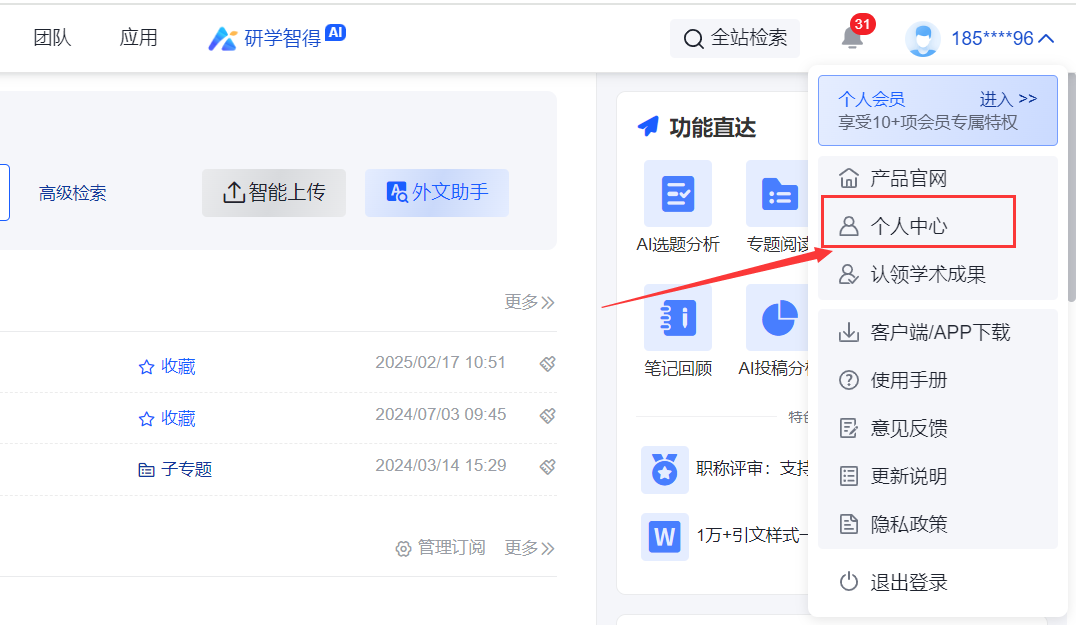The image size is (1076, 625).
Task: Click the W citation style icon
Action: (x=664, y=536)
